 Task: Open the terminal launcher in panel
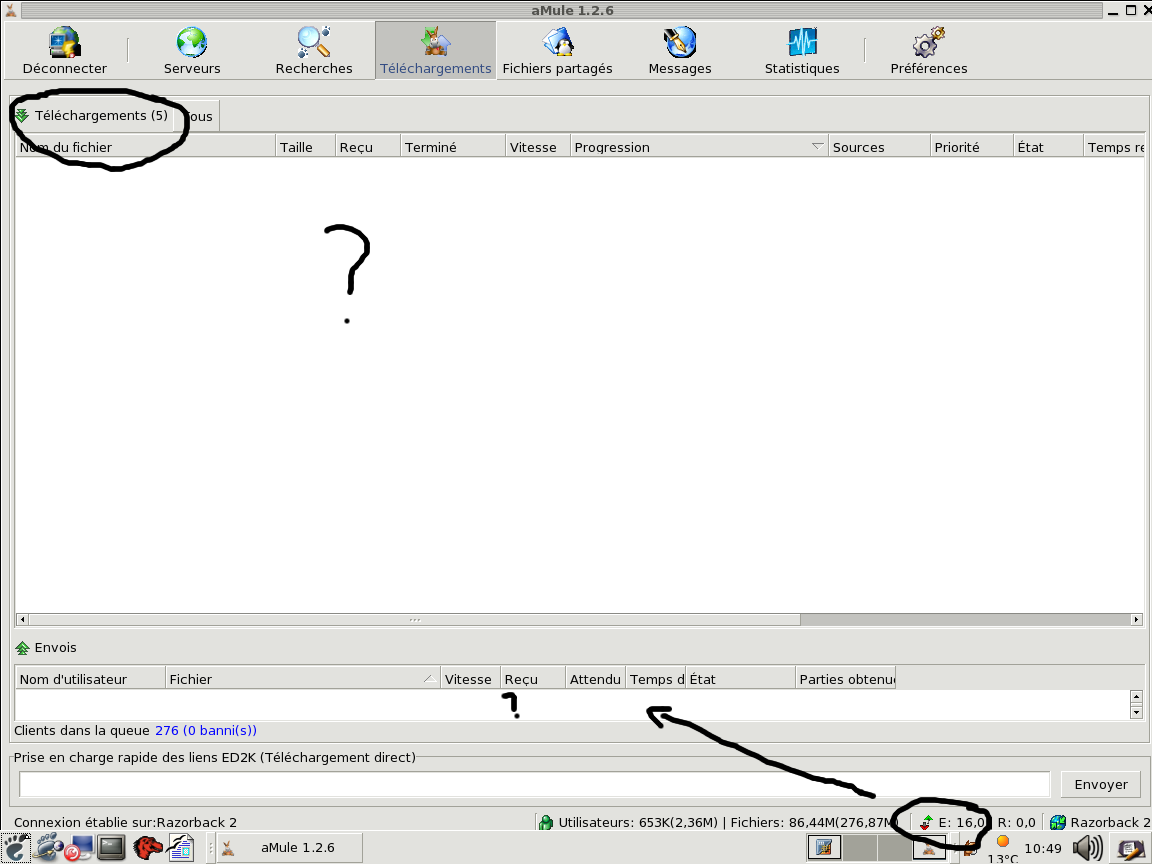tap(112, 848)
